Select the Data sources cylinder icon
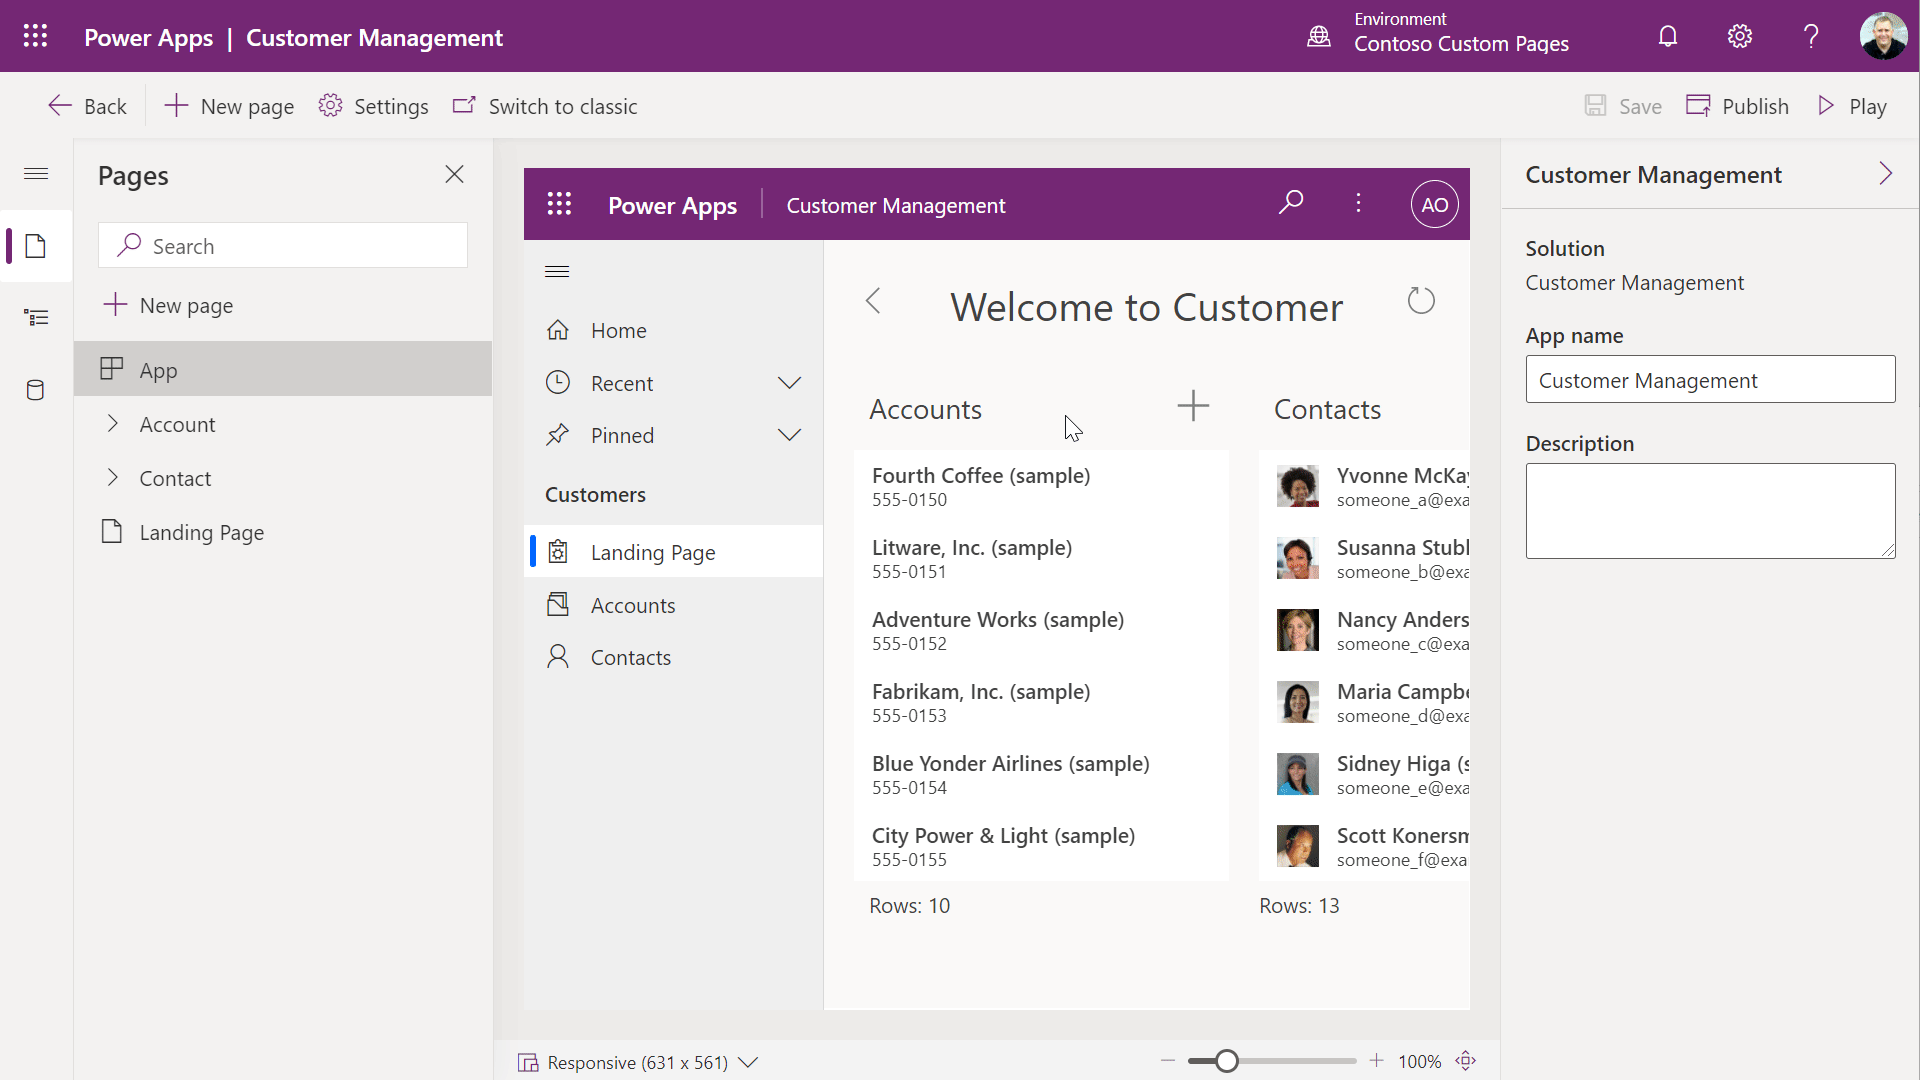The height and width of the screenshot is (1080, 1920). pos(36,390)
